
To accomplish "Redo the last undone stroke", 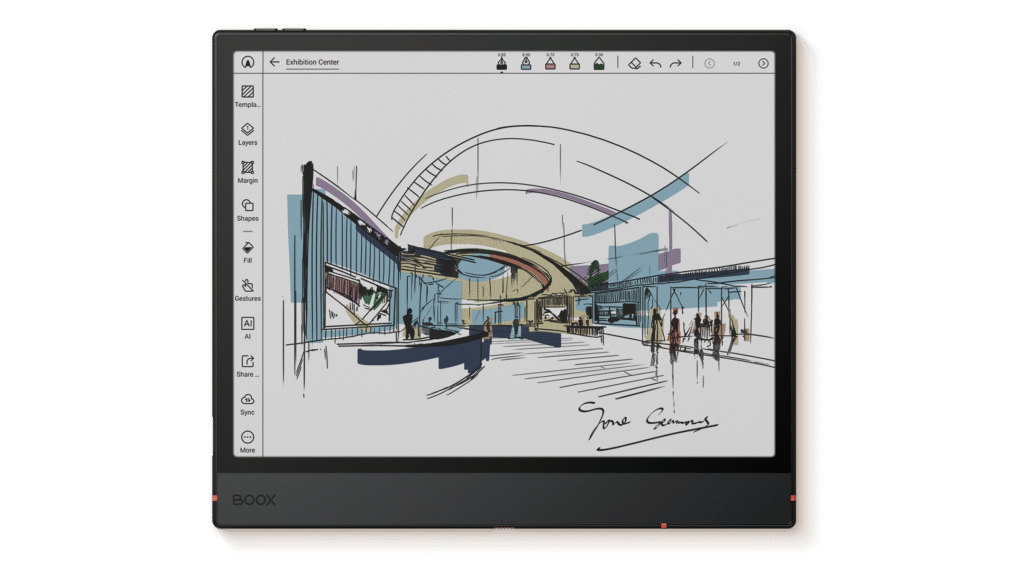I will pyautogui.click(x=676, y=63).
